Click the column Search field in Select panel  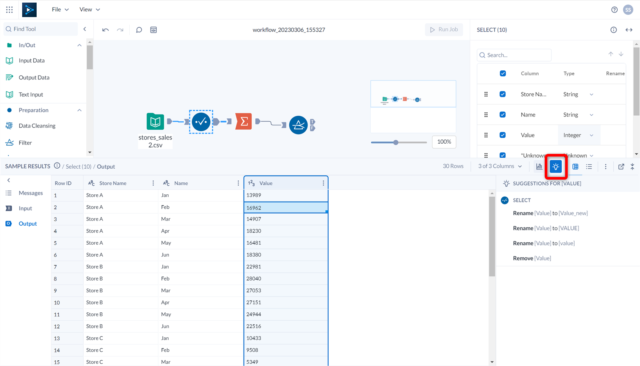[514, 55]
